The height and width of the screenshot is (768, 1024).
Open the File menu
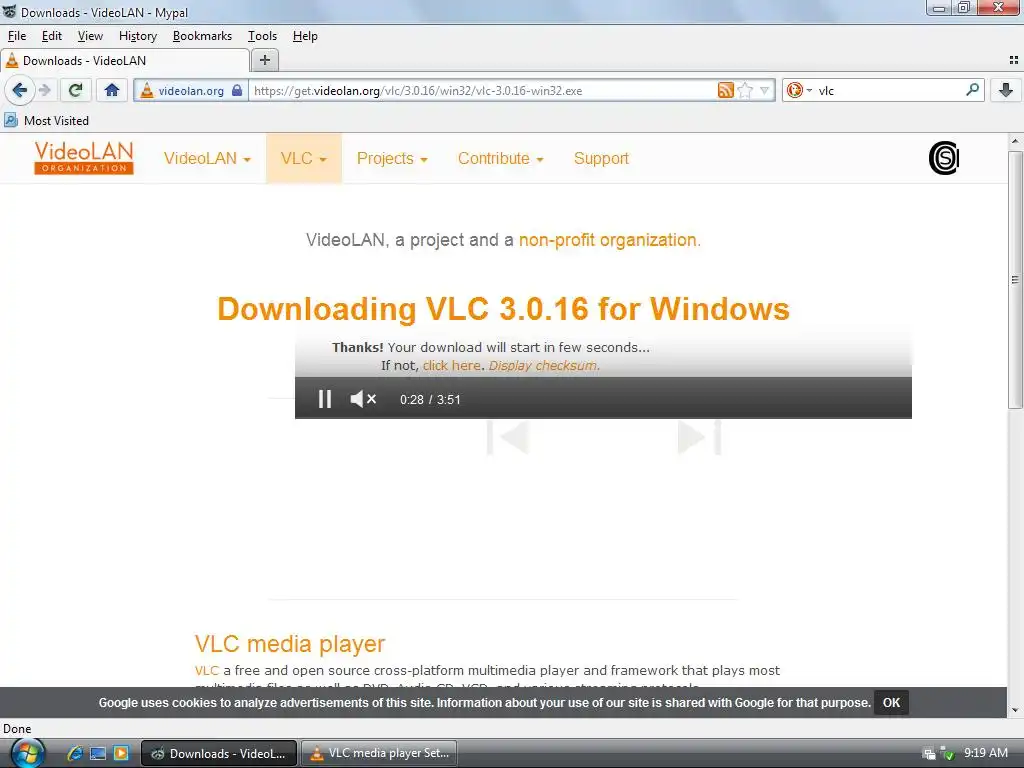coord(17,36)
